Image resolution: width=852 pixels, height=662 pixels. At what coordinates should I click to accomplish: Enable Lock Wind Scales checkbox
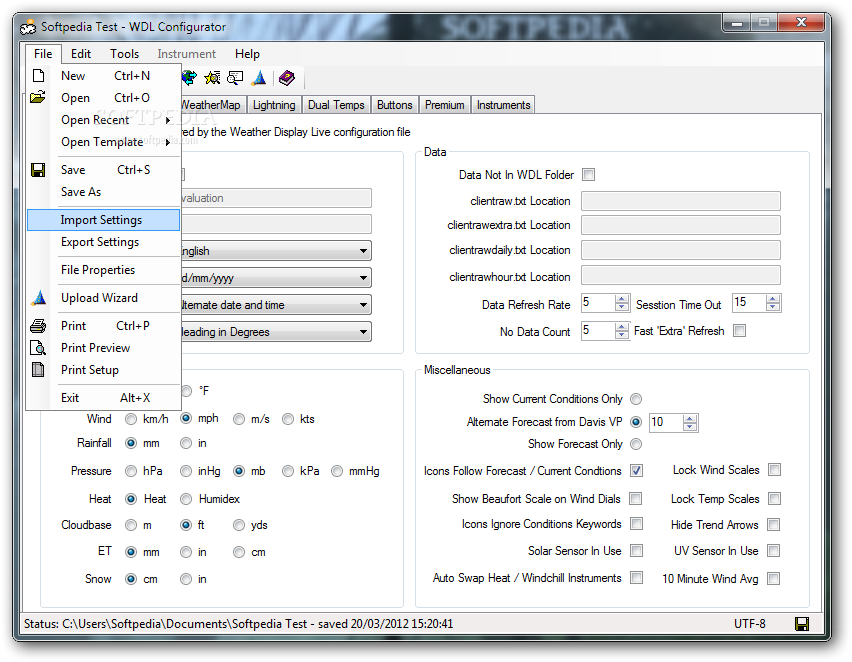tap(774, 470)
